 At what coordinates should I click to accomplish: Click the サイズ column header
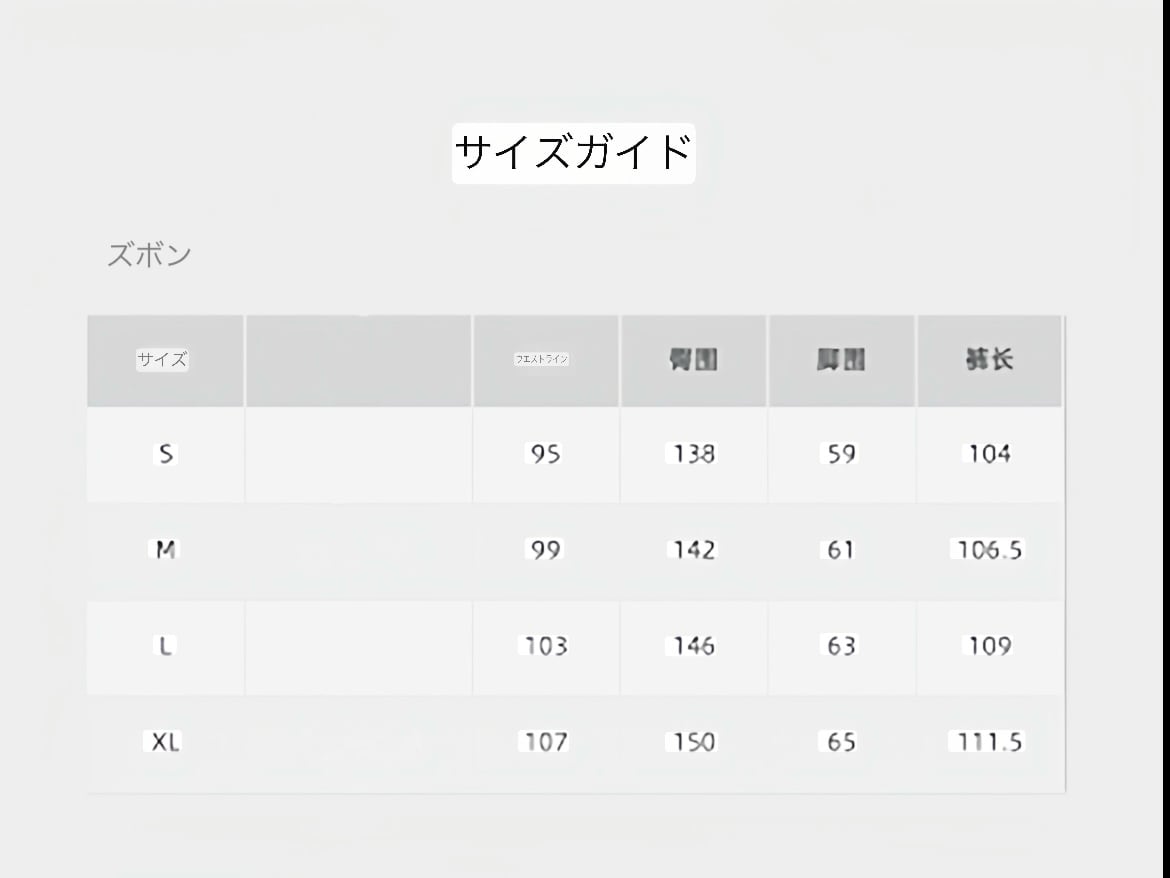[163, 360]
